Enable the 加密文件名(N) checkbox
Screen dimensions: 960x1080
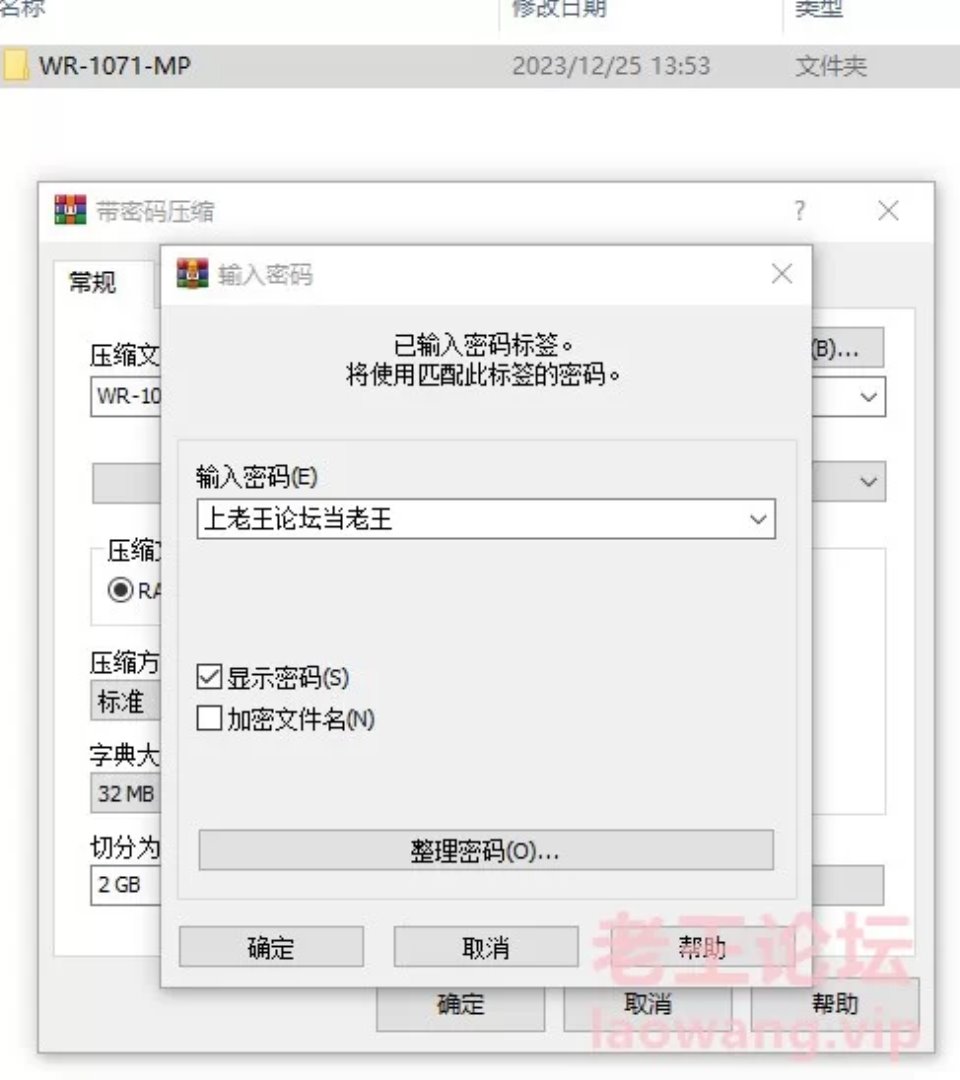(209, 718)
